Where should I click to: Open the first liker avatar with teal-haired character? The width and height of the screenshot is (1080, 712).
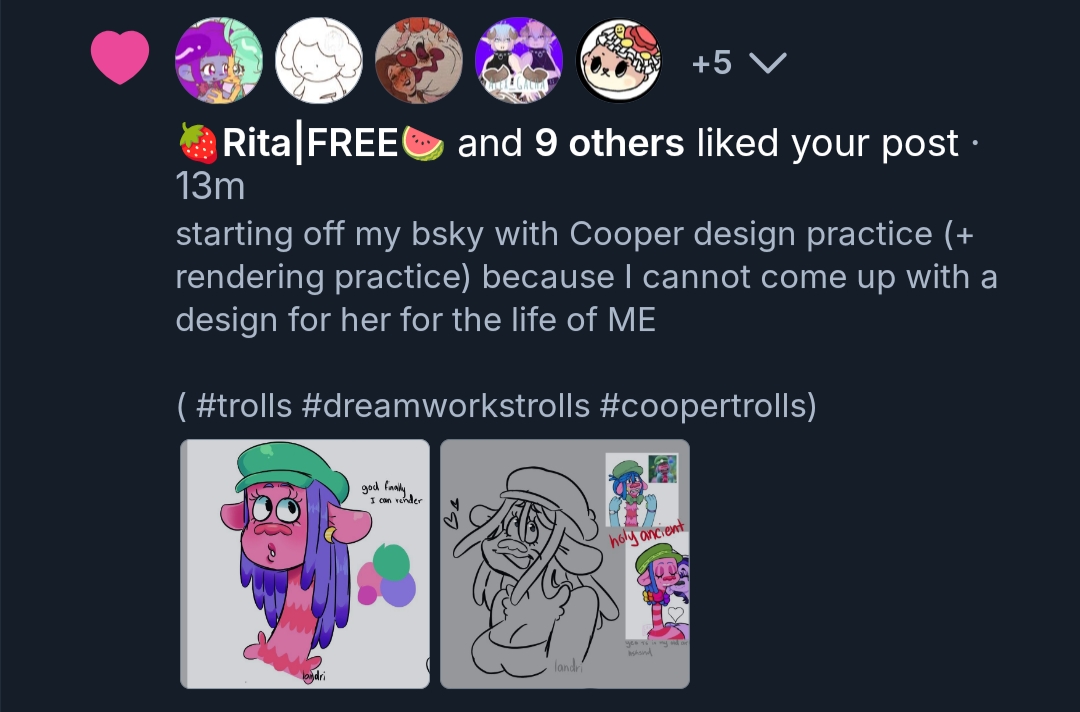coord(219,61)
